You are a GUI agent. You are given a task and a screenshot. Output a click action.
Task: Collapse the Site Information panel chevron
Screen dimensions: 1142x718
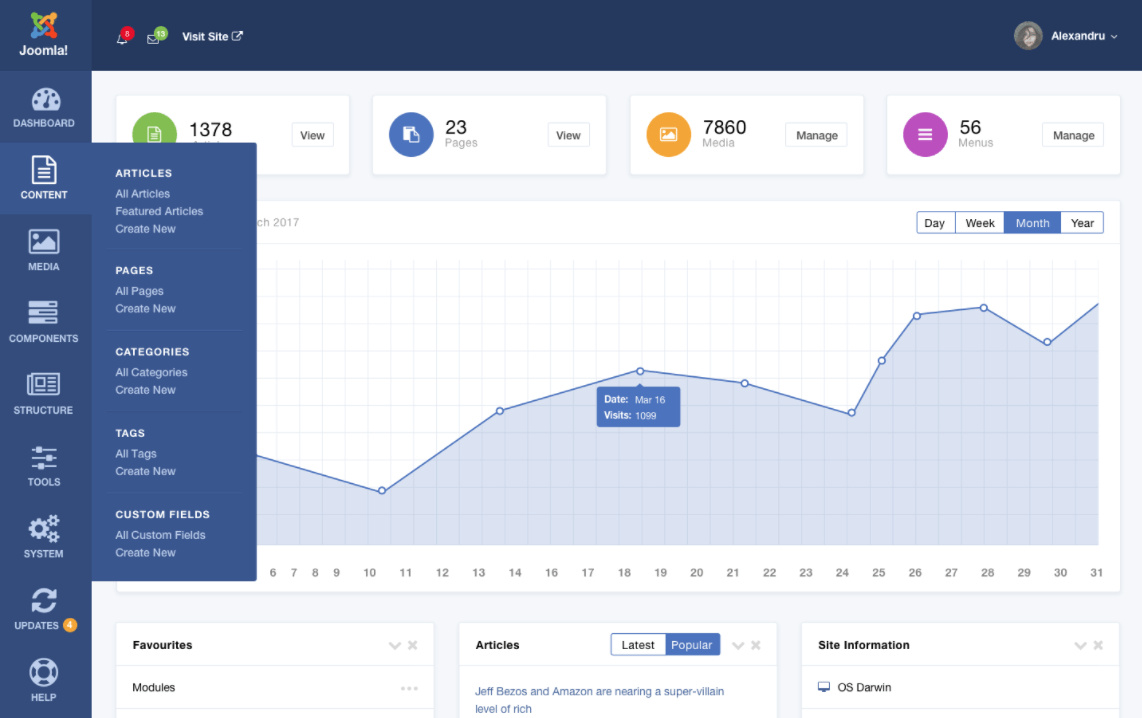(1080, 646)
